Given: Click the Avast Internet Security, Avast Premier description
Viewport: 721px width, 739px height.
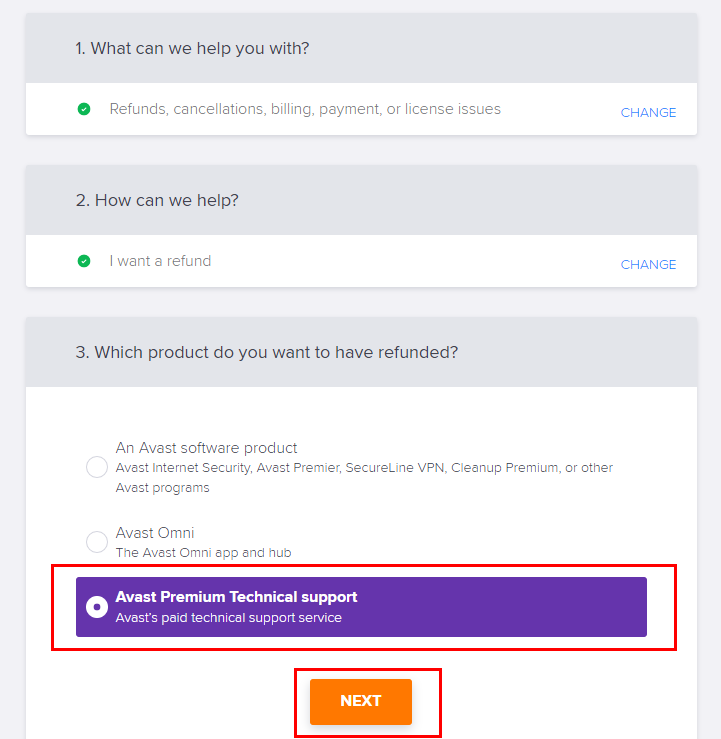Looking at the screenshot, I should [x=364, y=477].
